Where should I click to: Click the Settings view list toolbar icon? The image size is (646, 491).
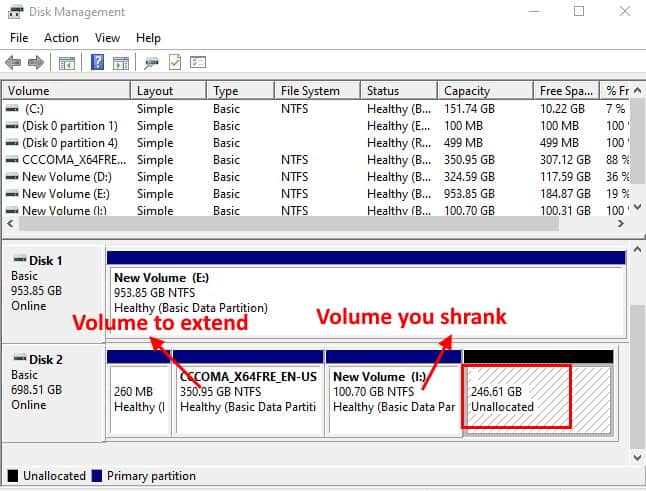[198, 62]
